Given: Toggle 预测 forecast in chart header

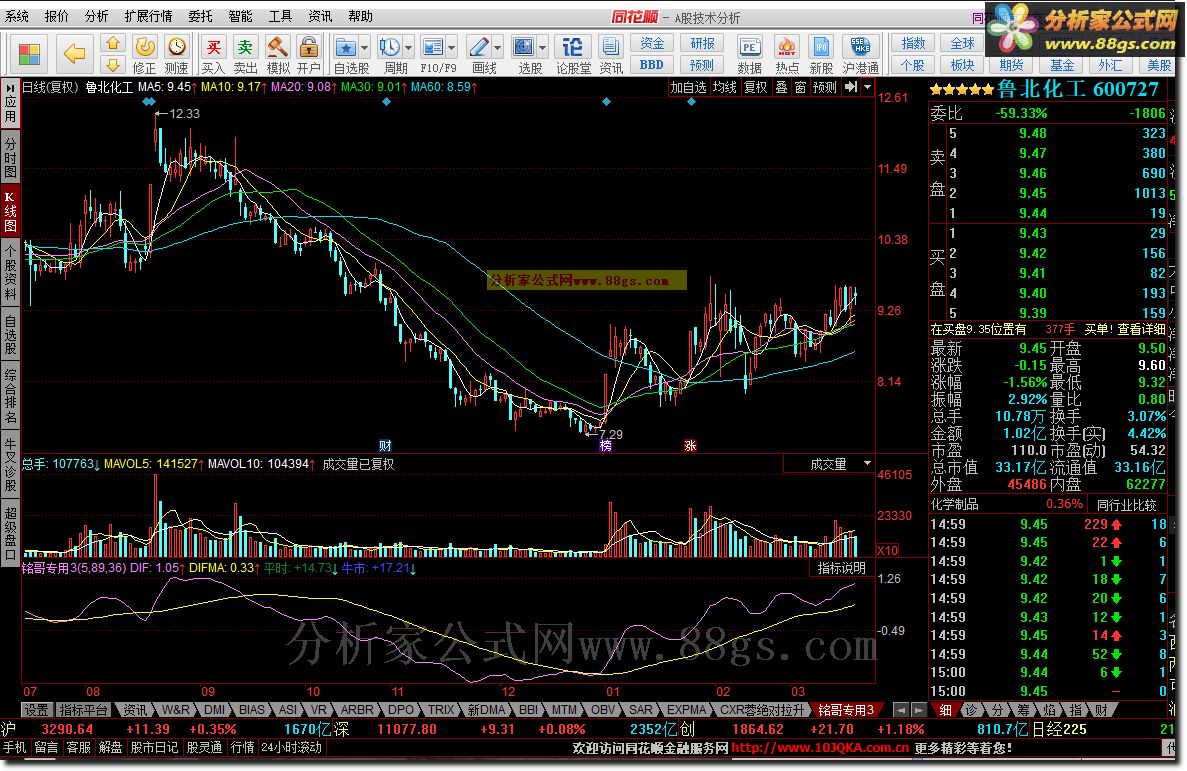Looking at the screenshot, I should [825, 87].
